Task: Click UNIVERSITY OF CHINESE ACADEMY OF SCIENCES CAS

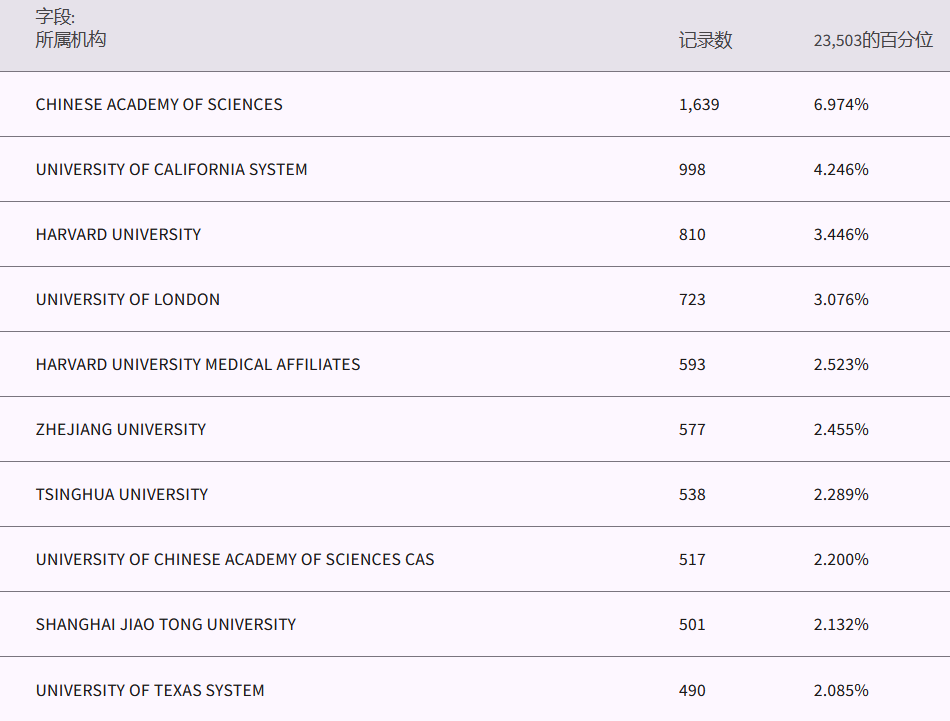Action: [235, 560]
